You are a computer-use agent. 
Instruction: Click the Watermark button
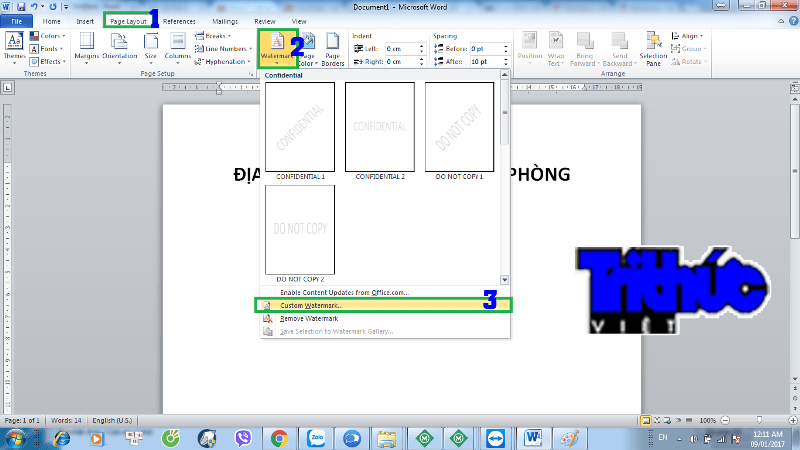click(277, 48)
